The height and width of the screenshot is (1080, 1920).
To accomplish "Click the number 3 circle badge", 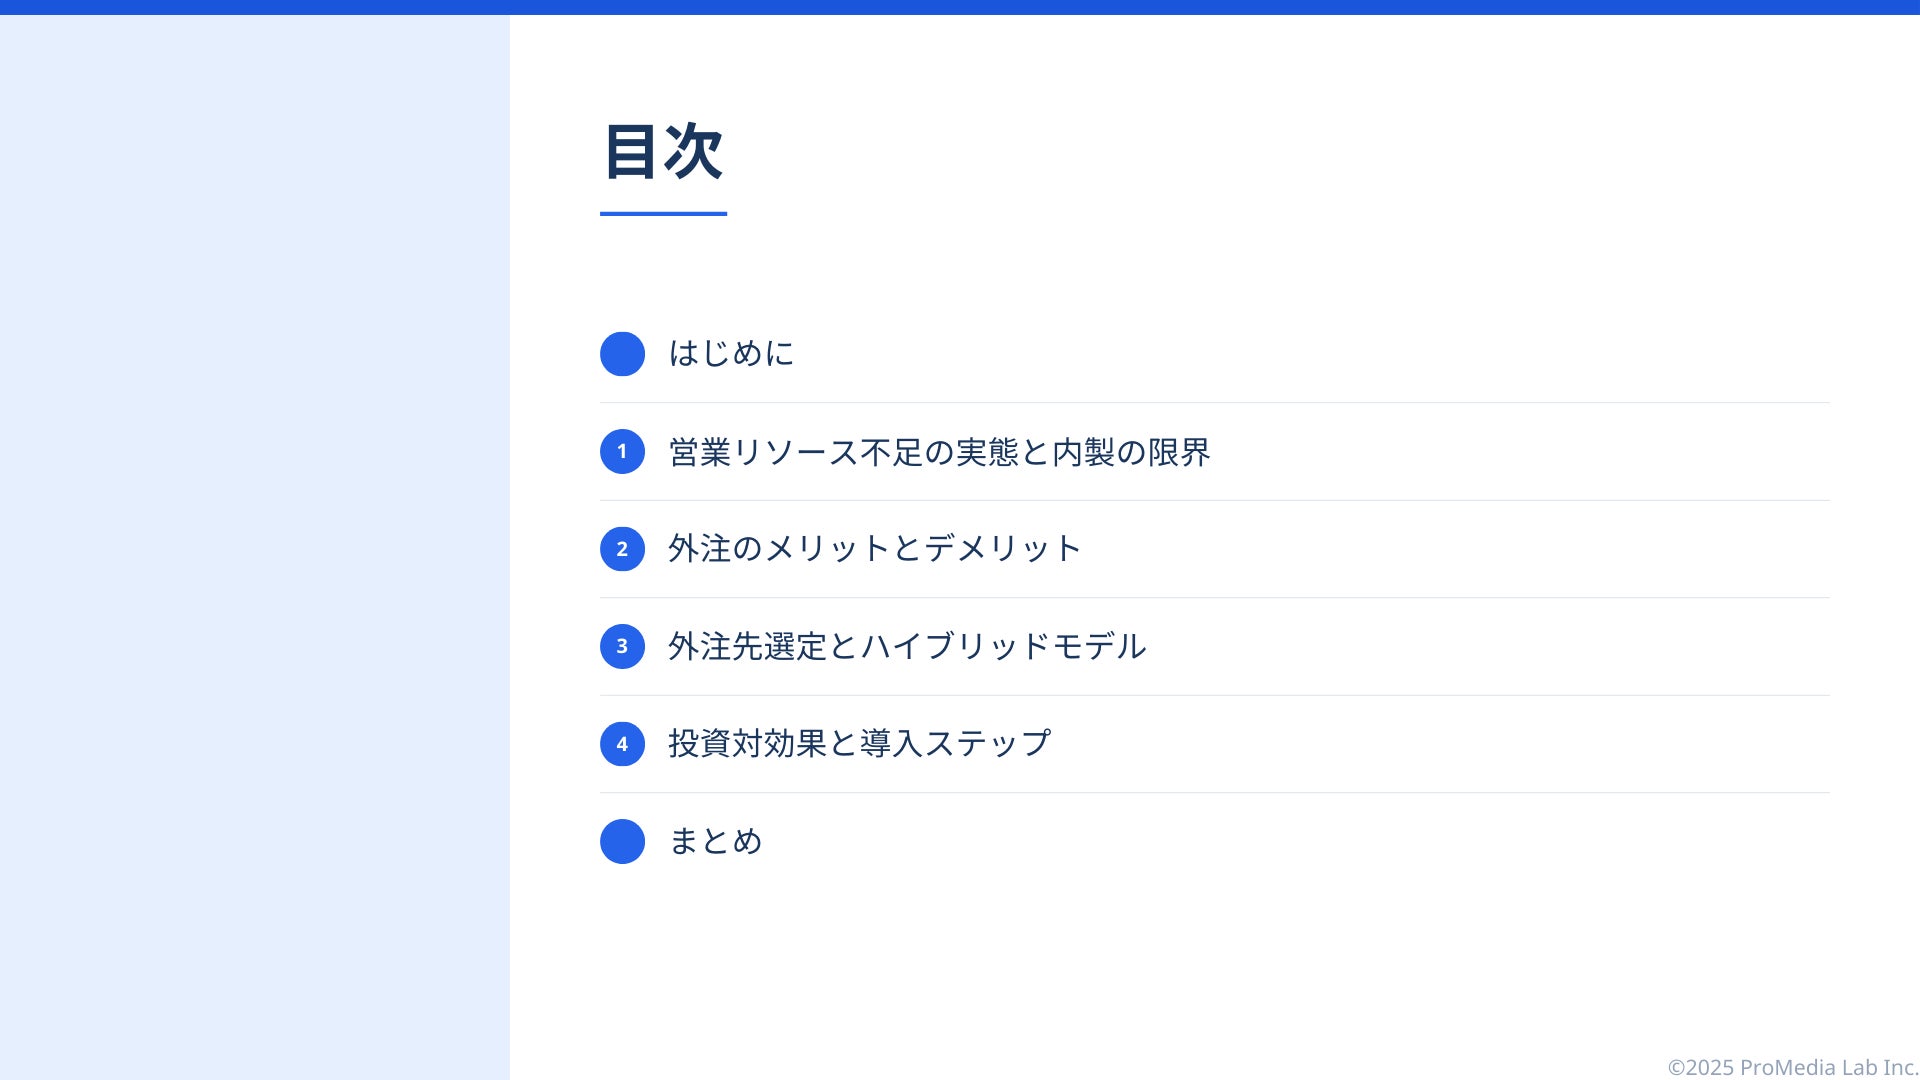I will [x=622, y=646].
